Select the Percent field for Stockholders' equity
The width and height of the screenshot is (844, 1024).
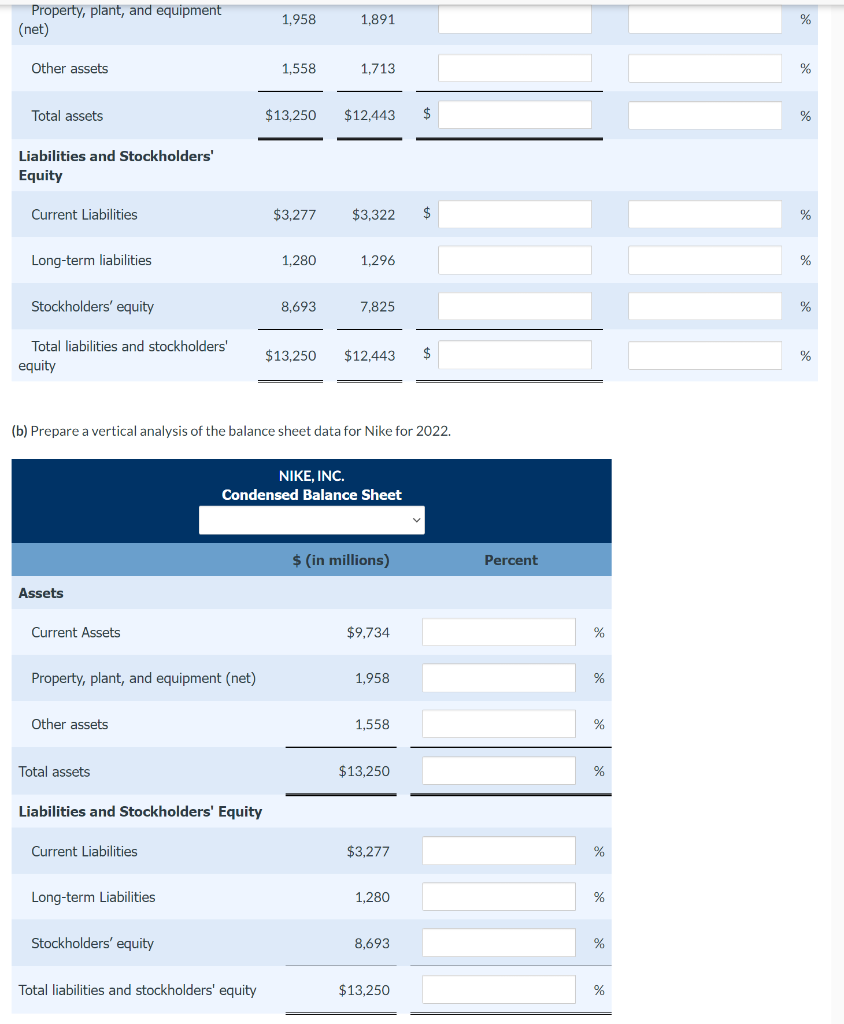pos(498,942)
